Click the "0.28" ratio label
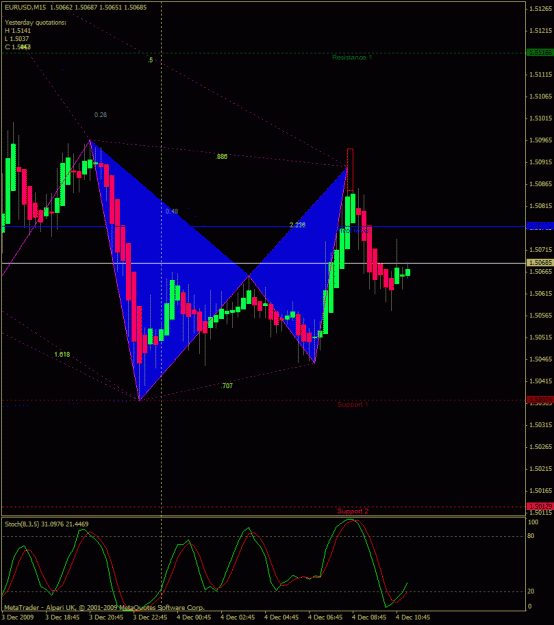Image resolution: width=554 pixels, height=625 pixels. tap(100, 115)
